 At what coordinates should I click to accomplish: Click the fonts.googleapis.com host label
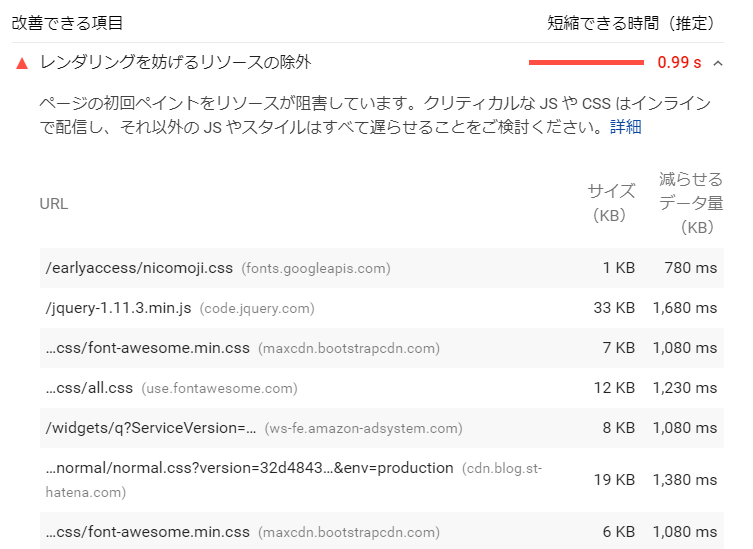click(316, 268)
